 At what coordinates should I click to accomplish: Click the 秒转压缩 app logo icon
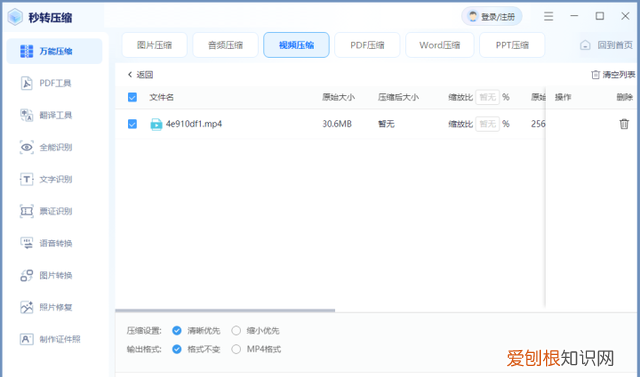point(16,17)
